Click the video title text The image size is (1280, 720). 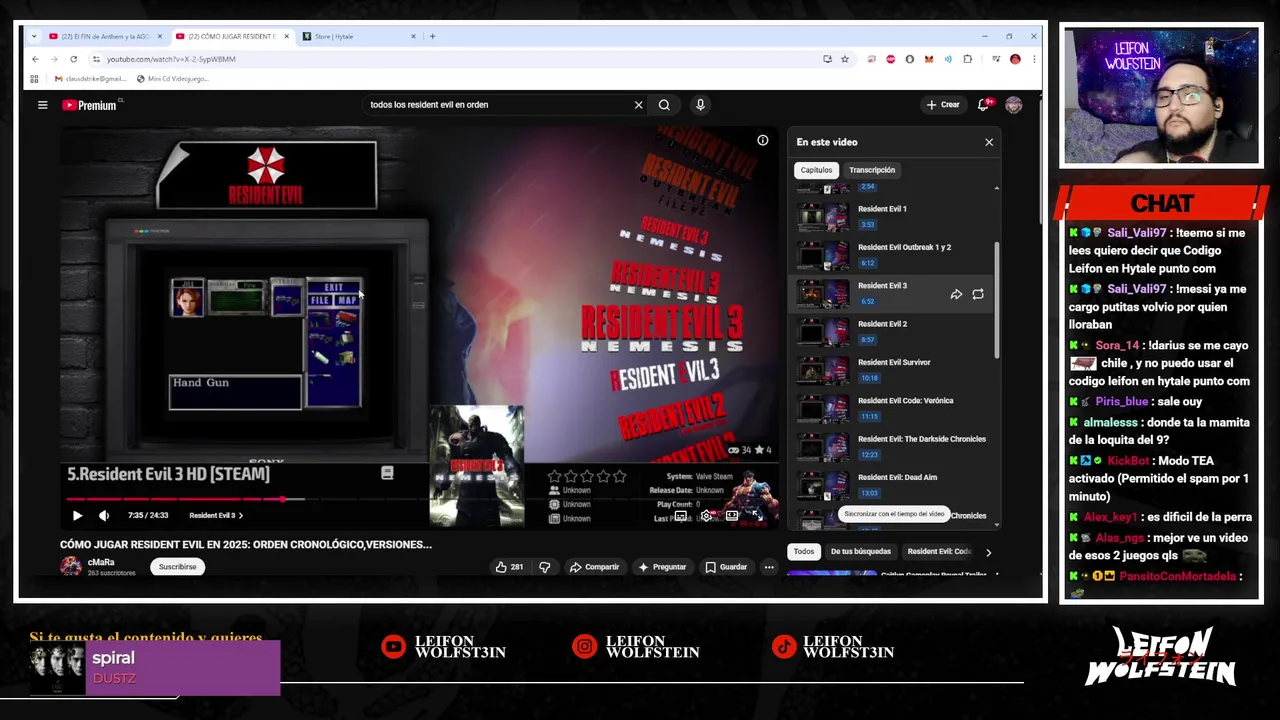pos(246,545)
